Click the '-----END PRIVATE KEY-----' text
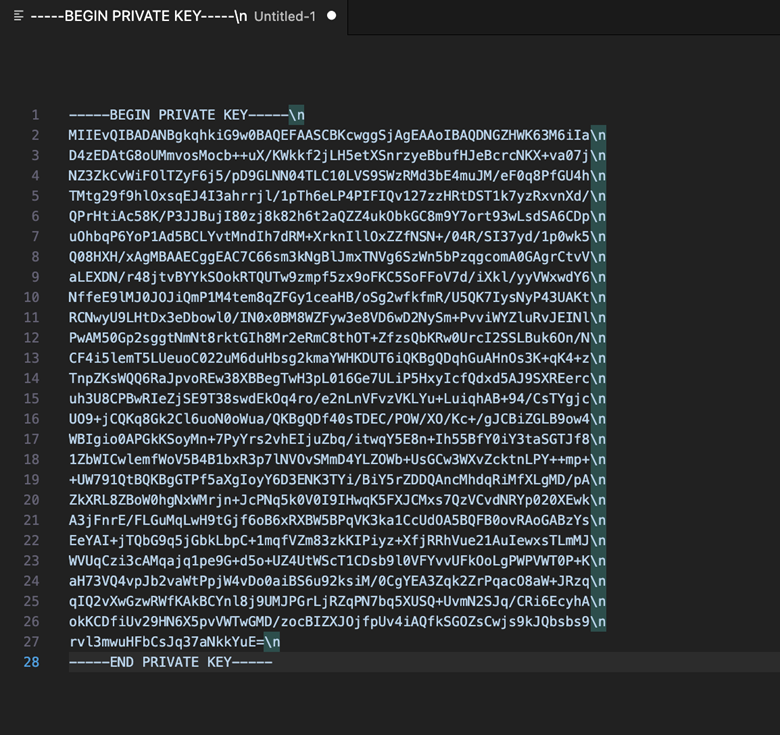 171,662
